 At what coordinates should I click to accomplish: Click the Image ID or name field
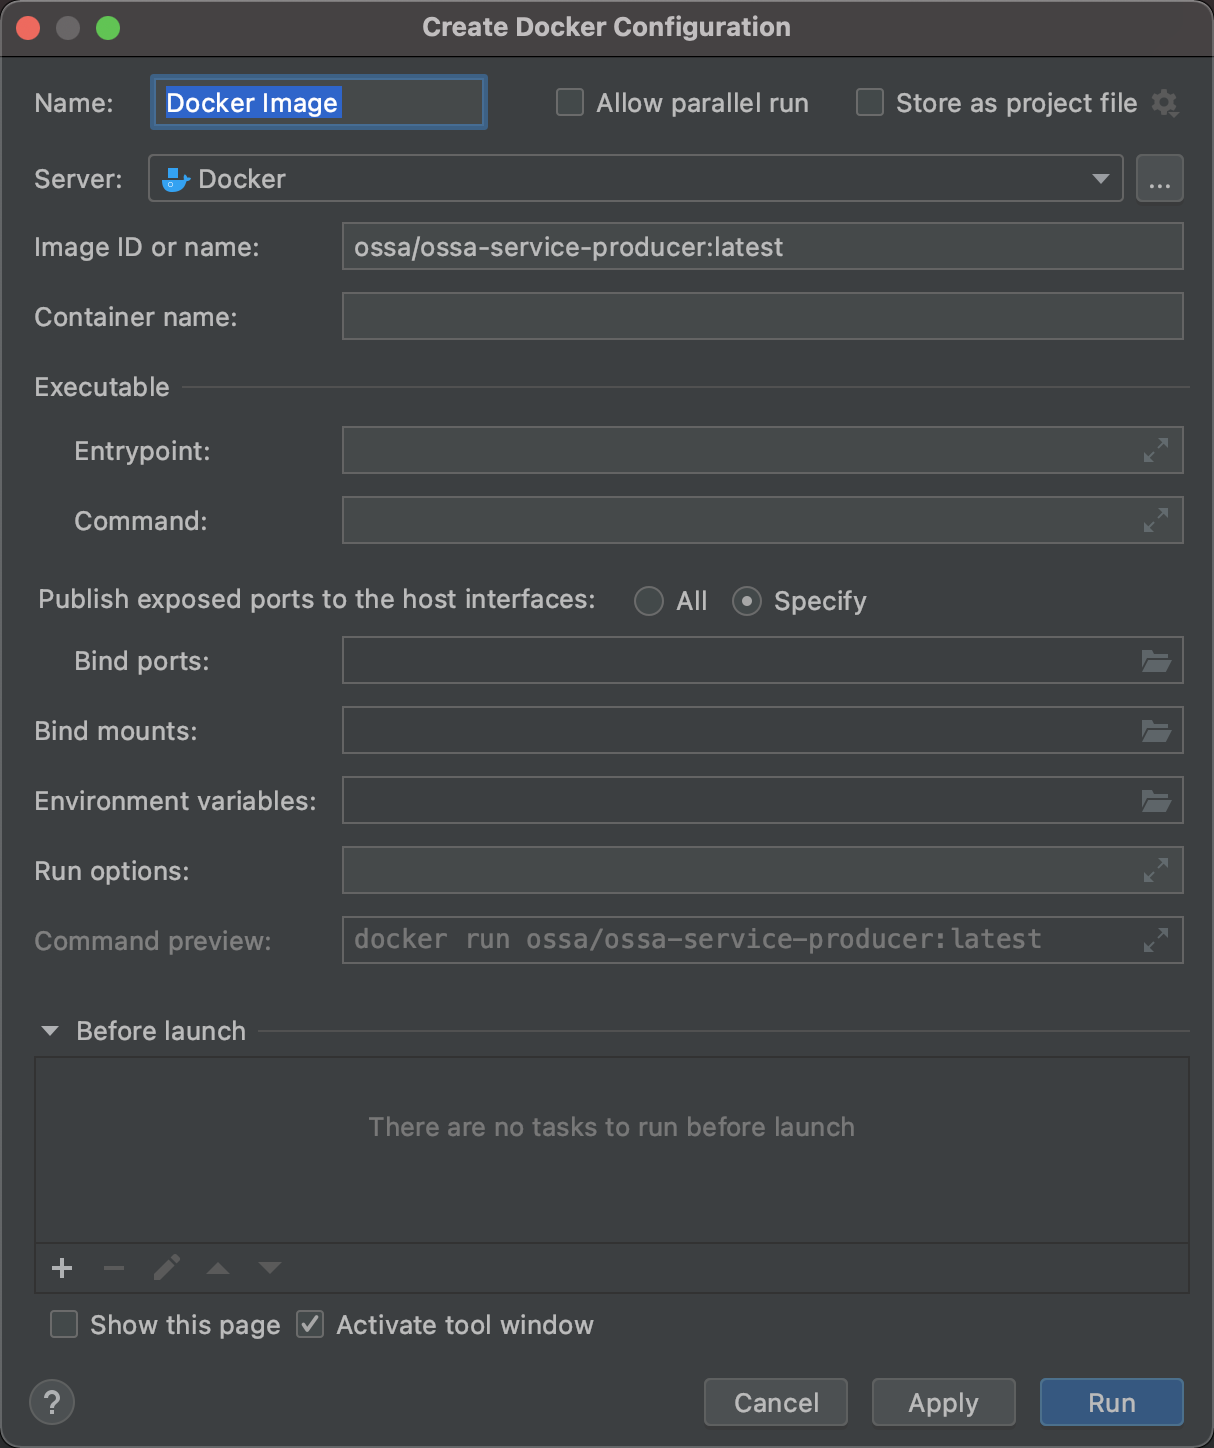click(763, 247)
